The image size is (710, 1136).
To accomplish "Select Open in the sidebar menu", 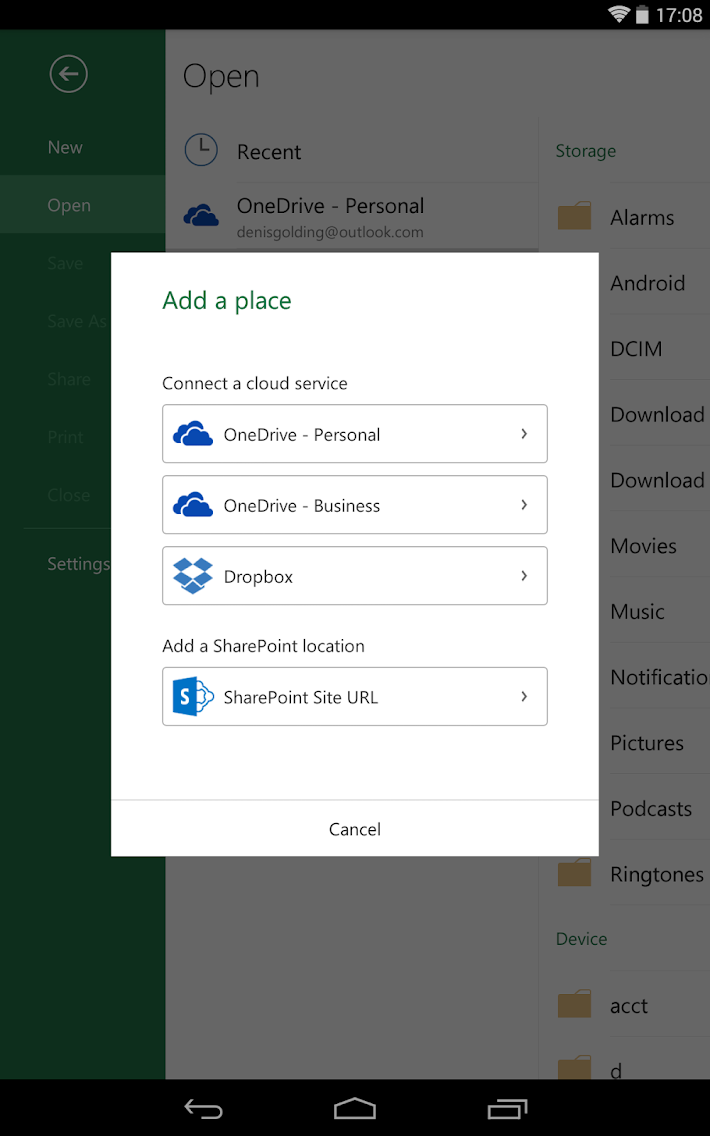I will click(69, 205).
